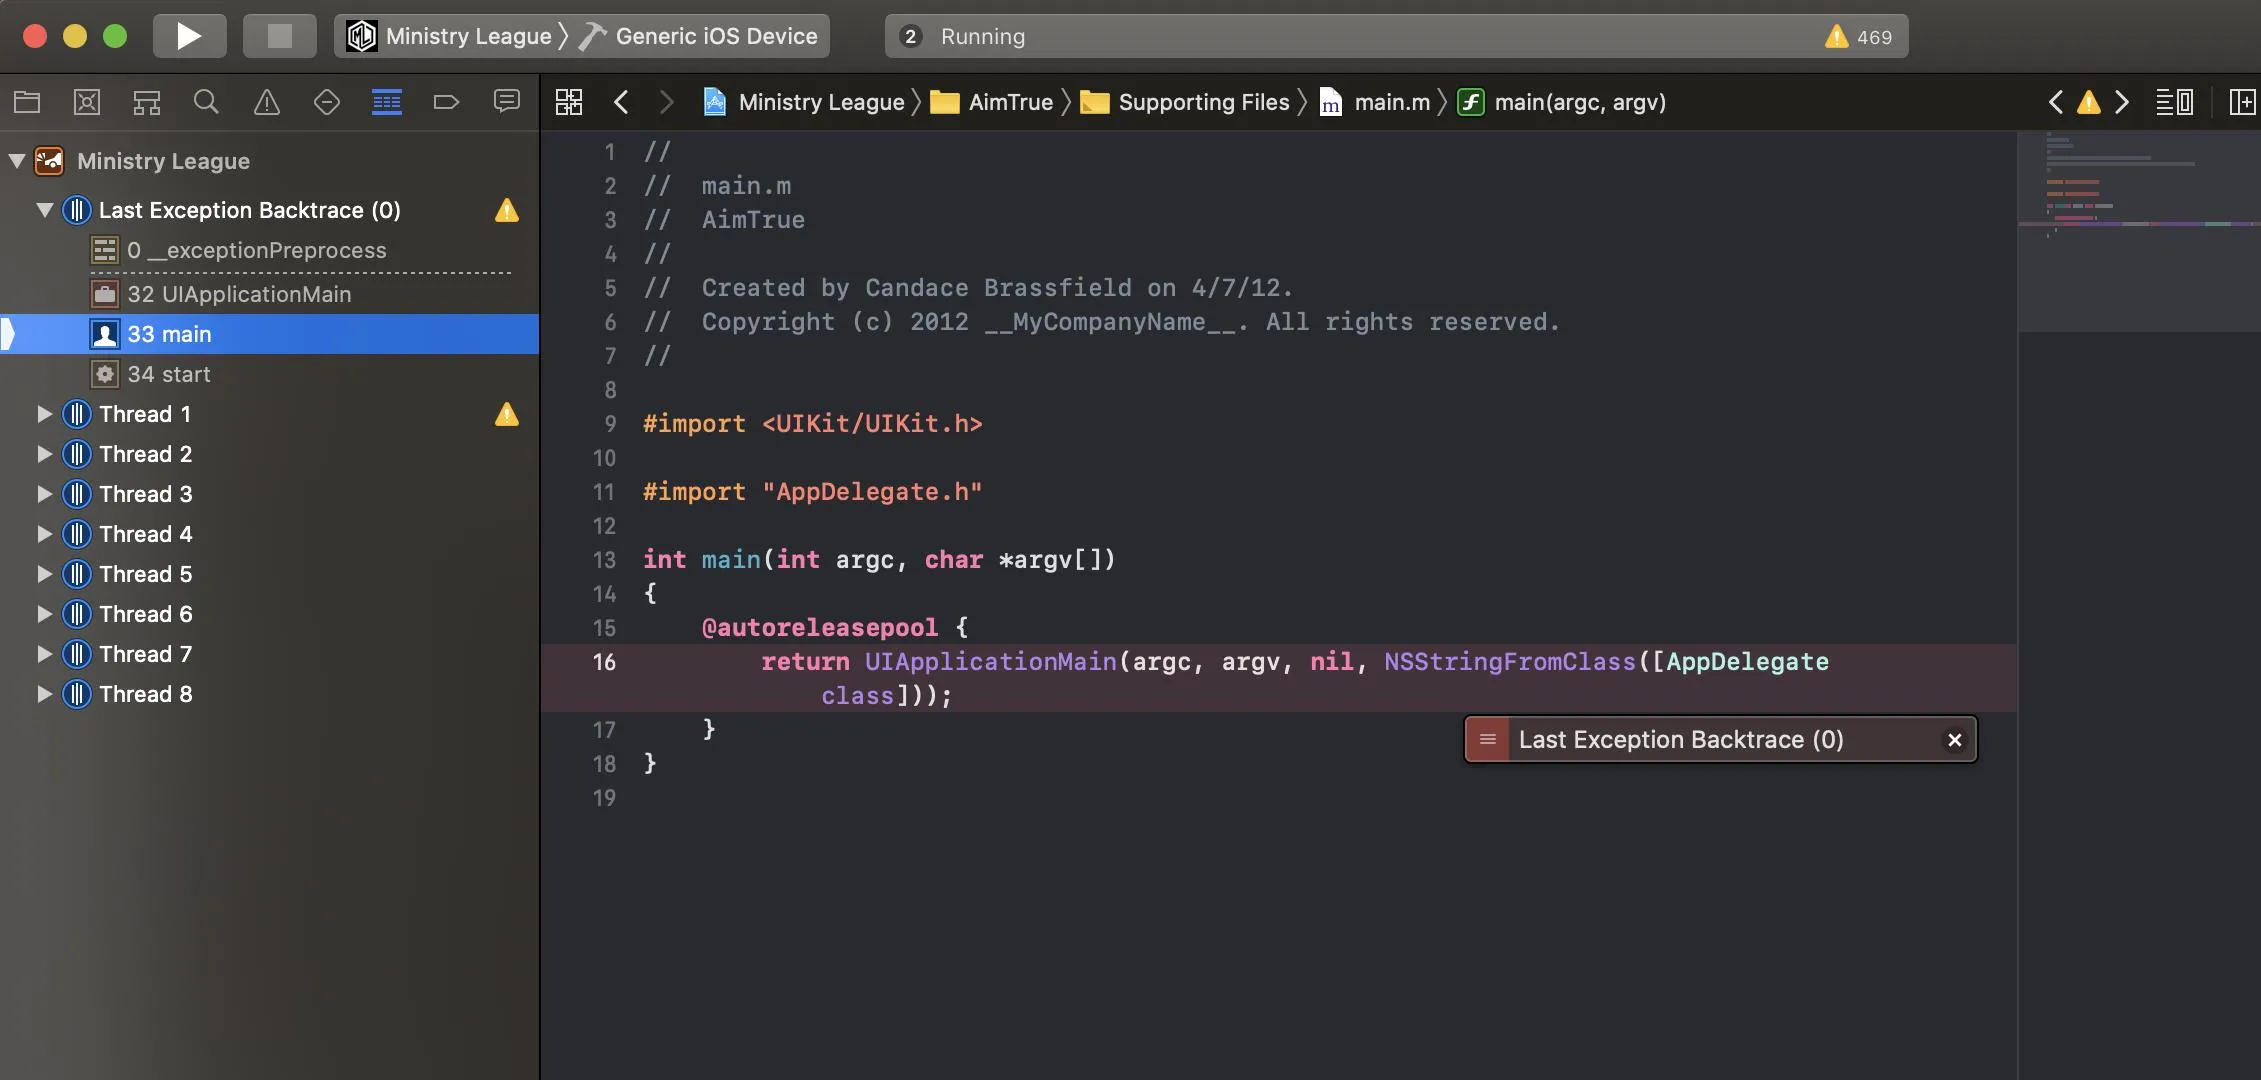This screenshot has width=2261, height=1080.
Task: Collapse Last Exception Backtrace thread
Action: click(44, 210)
